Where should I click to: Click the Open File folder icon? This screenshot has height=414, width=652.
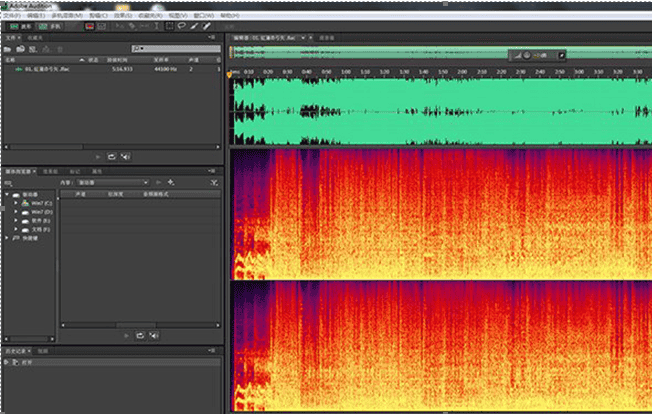click(x=9, y=48)
